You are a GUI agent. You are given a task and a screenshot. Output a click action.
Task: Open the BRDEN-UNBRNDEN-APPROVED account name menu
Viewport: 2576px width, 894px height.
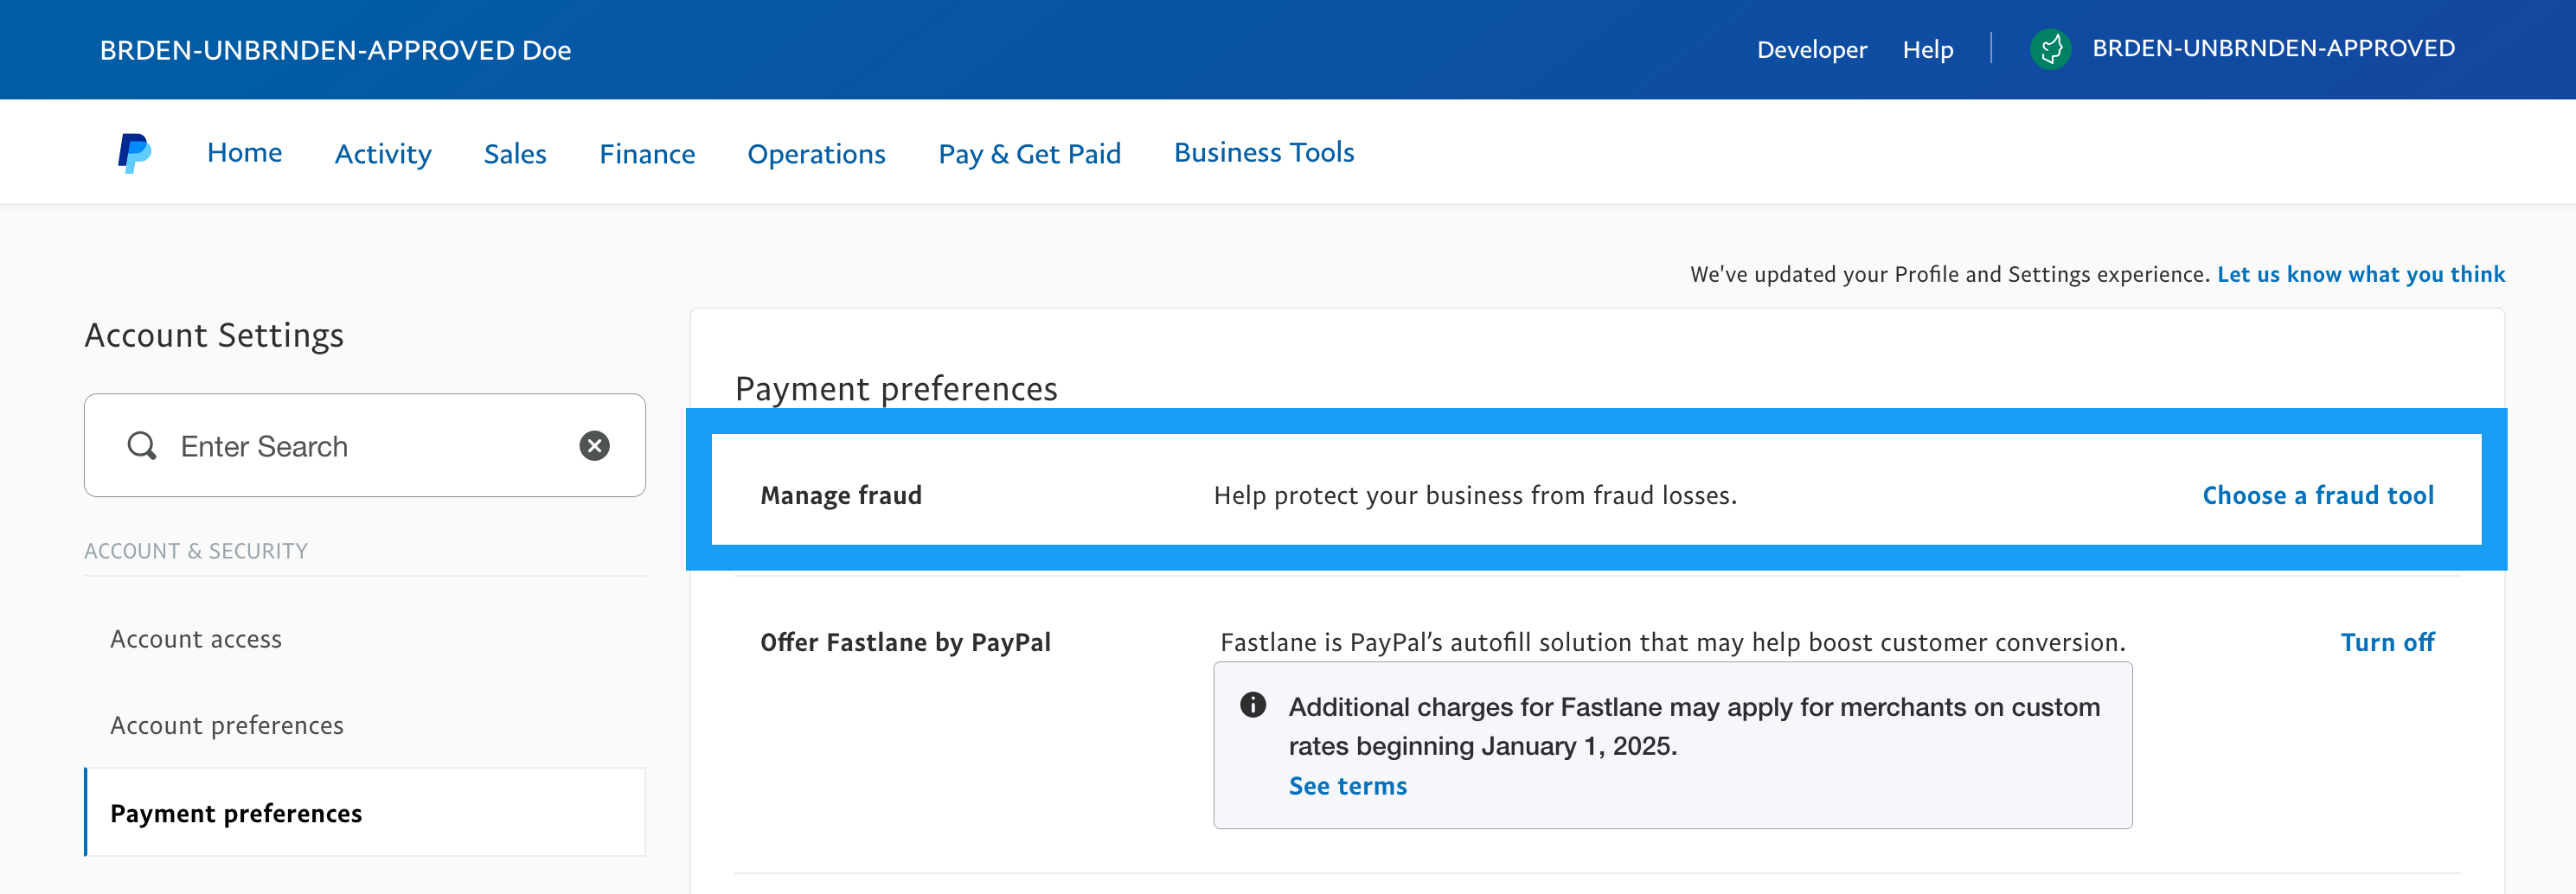click(2272, 49)
